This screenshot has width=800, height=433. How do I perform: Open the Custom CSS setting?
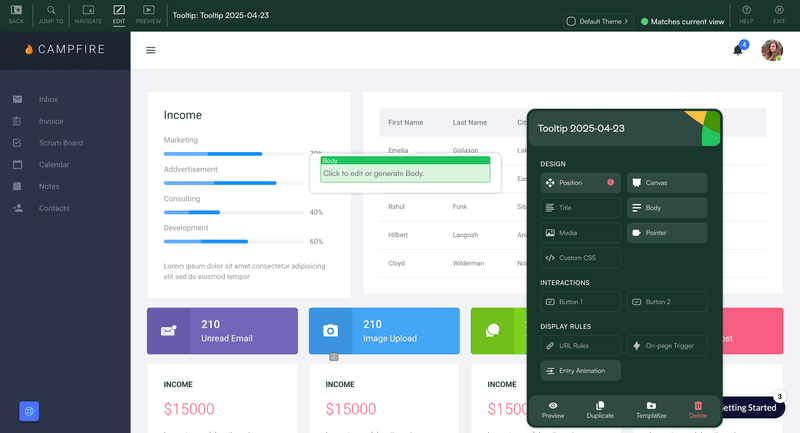click(x=580, y=258)
